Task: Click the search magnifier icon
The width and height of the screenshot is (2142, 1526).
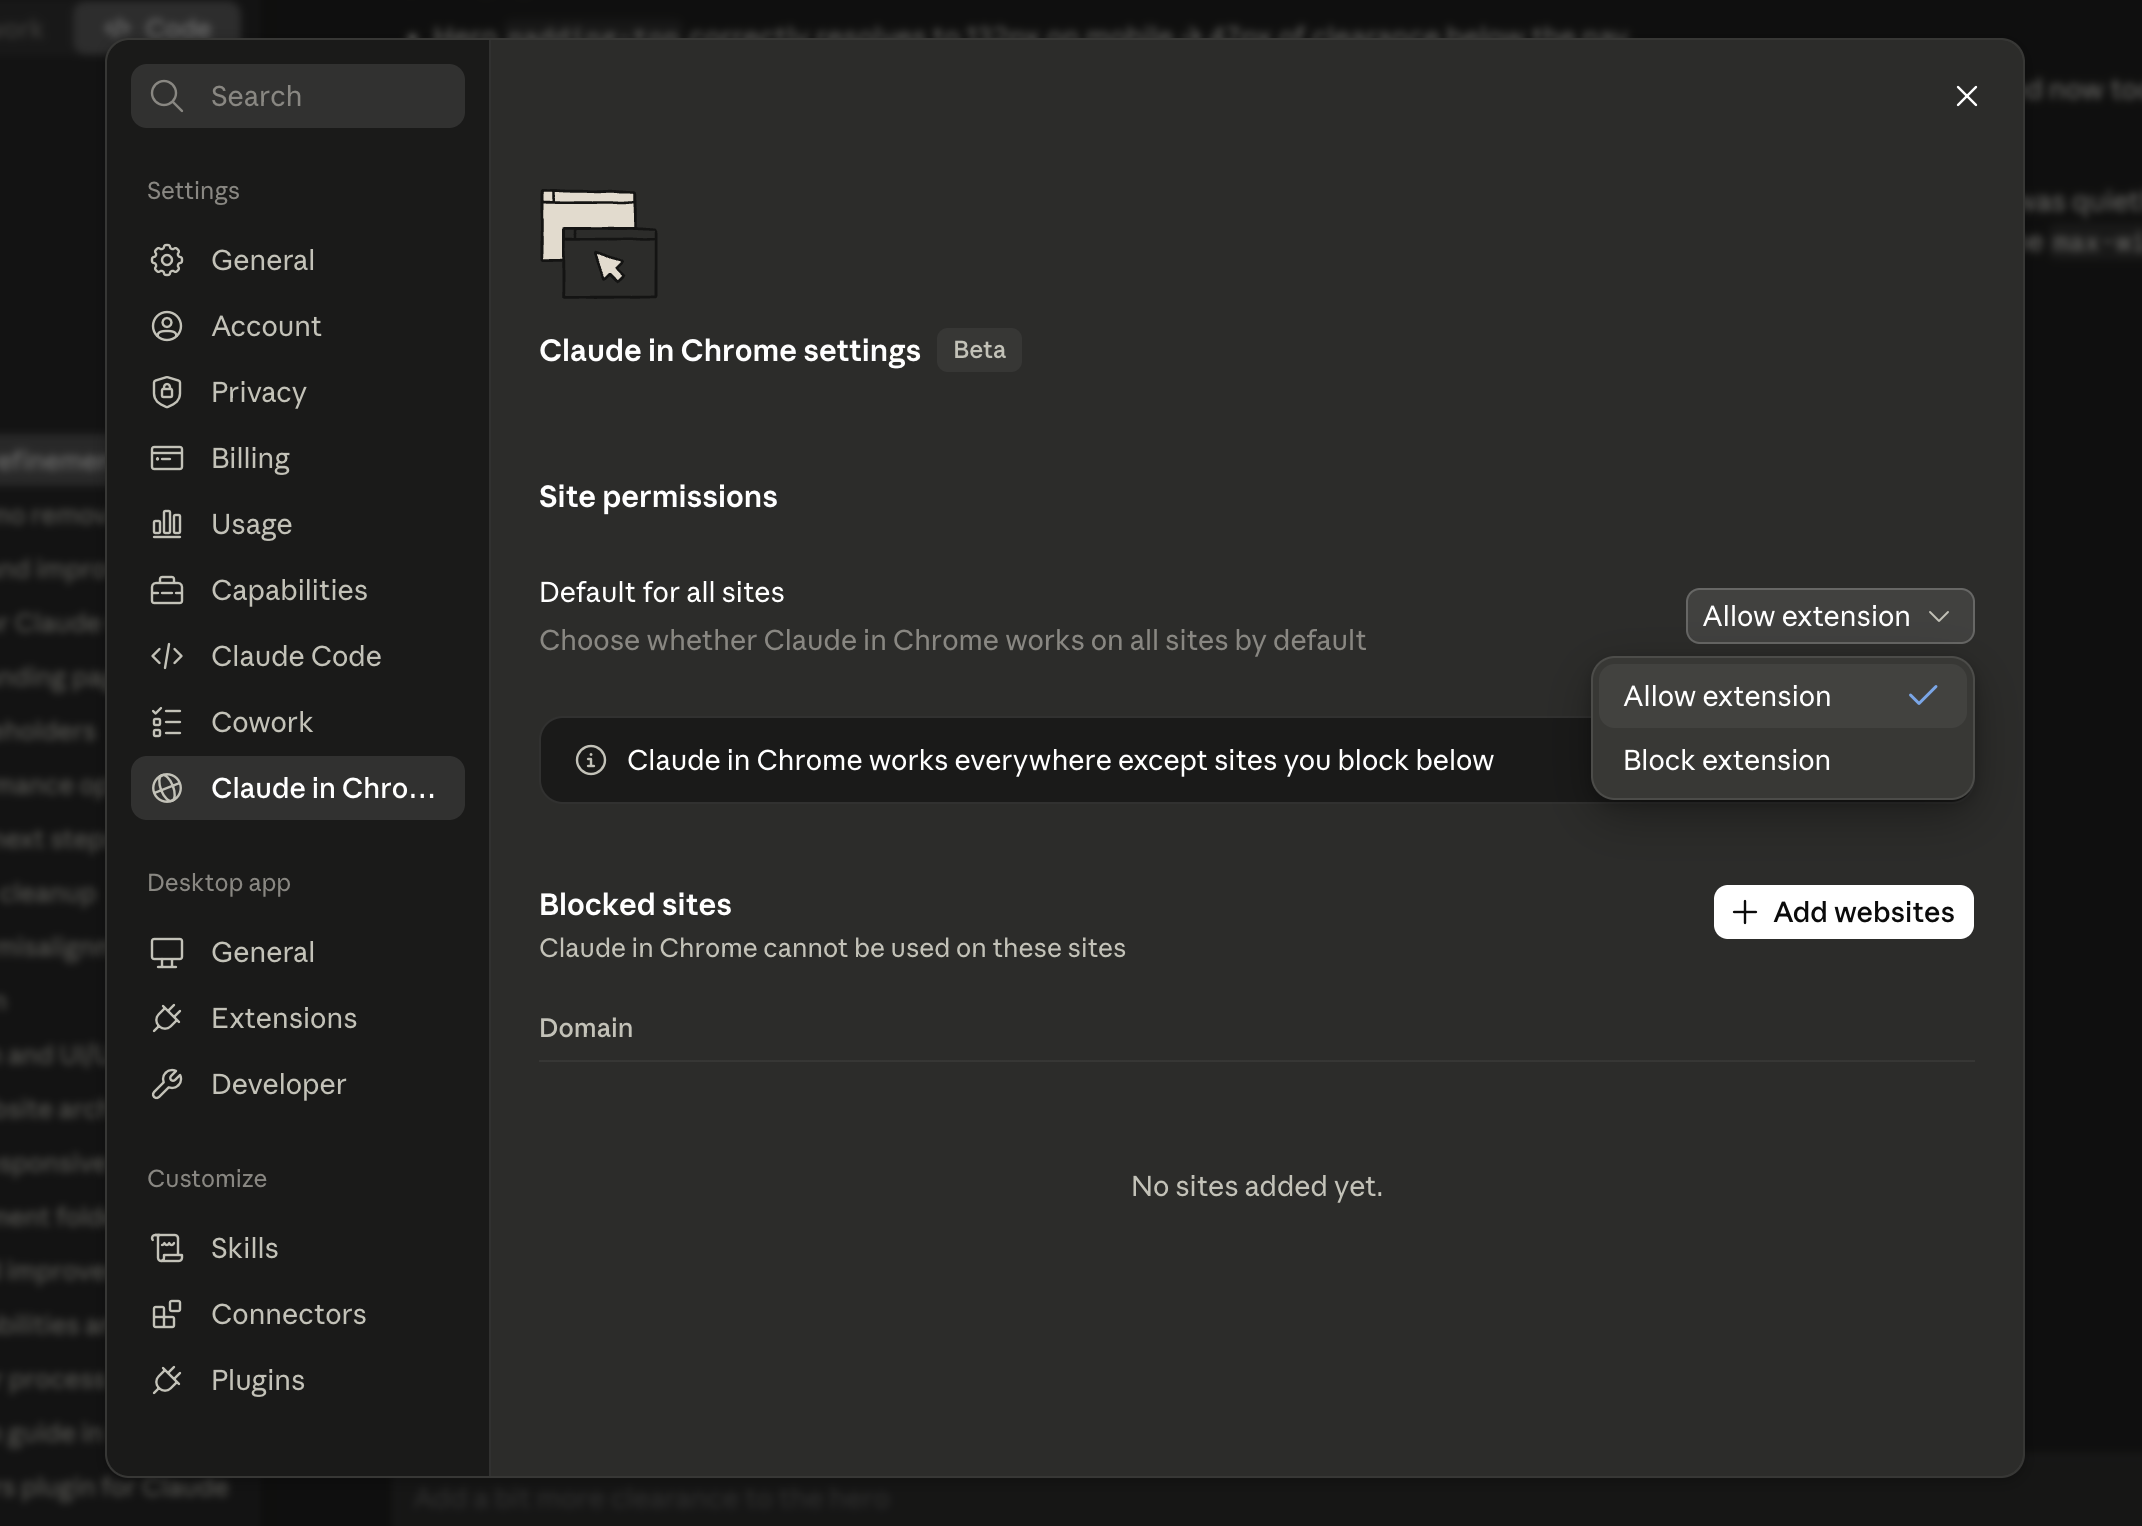Action: 167,96
